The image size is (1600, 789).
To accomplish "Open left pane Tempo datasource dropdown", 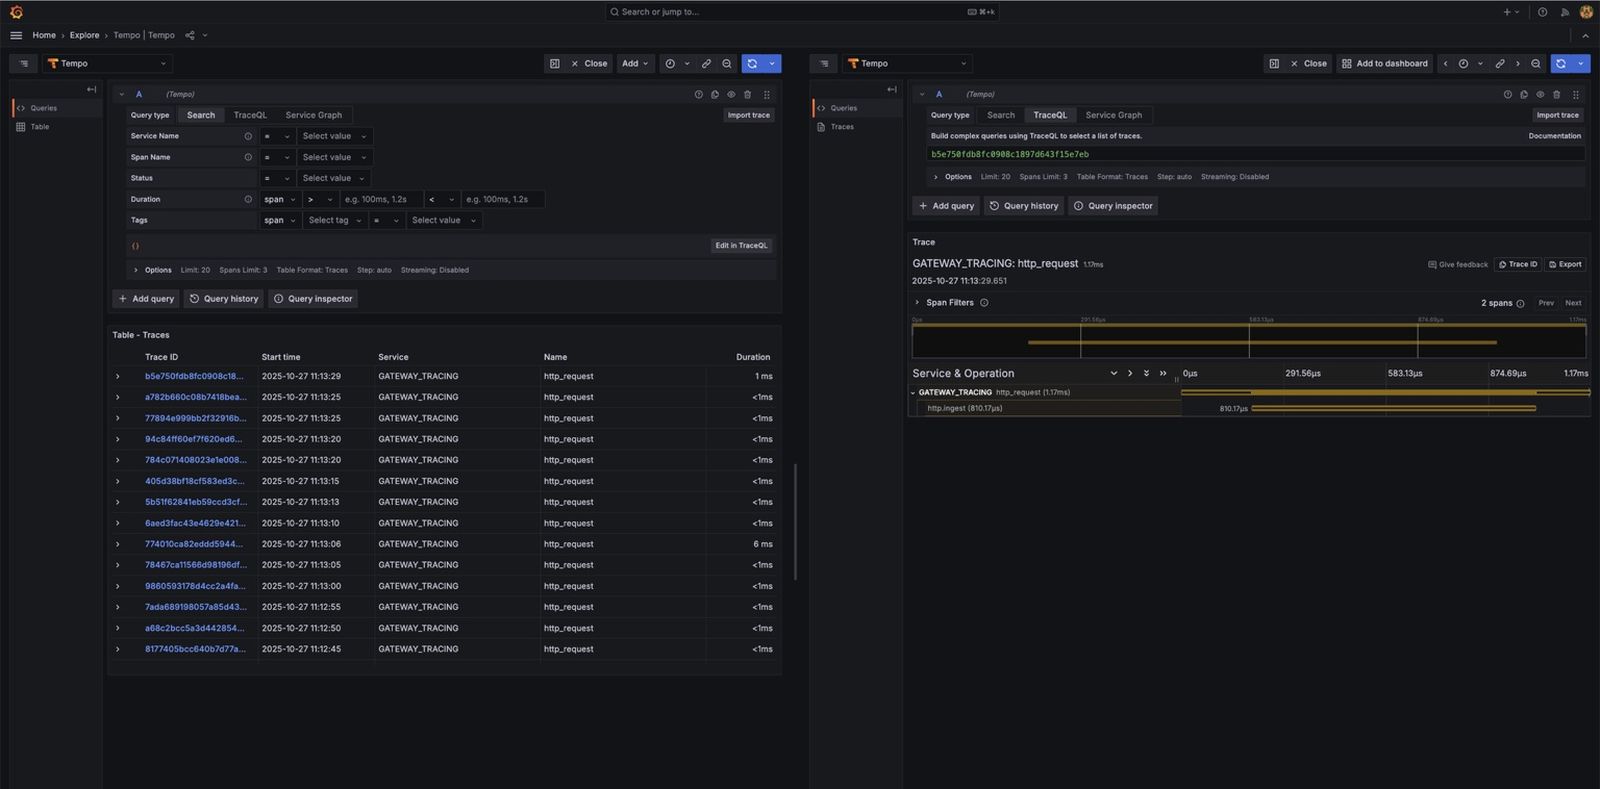I will click(x=107, y=63).
